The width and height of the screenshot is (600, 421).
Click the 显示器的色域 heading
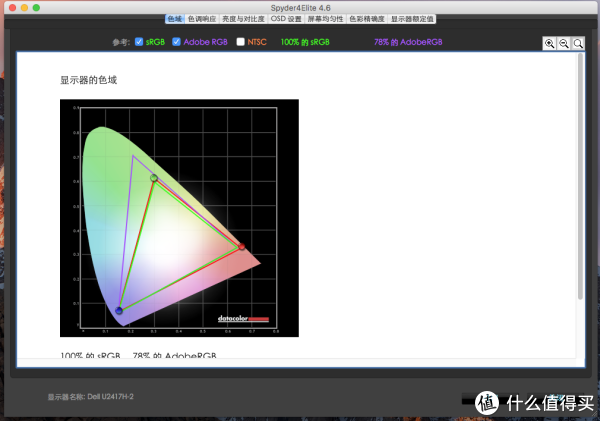88,80
